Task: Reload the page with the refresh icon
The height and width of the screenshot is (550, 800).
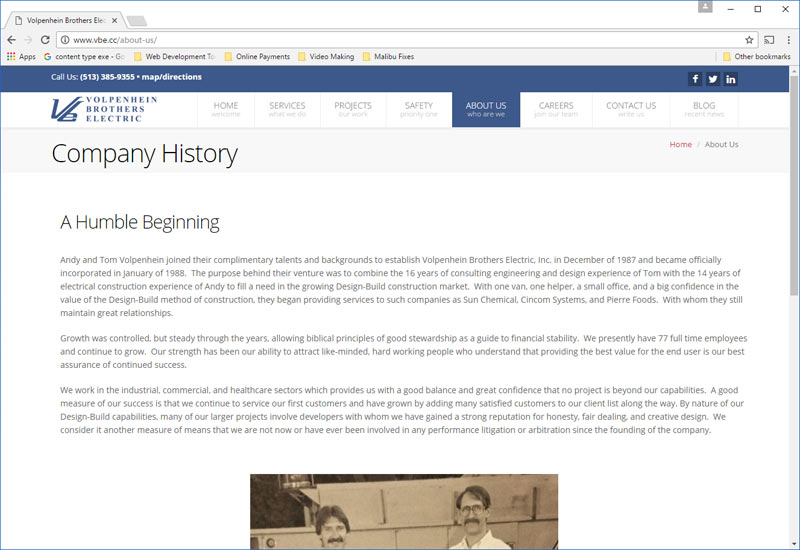Action: (x=45, y=40)
